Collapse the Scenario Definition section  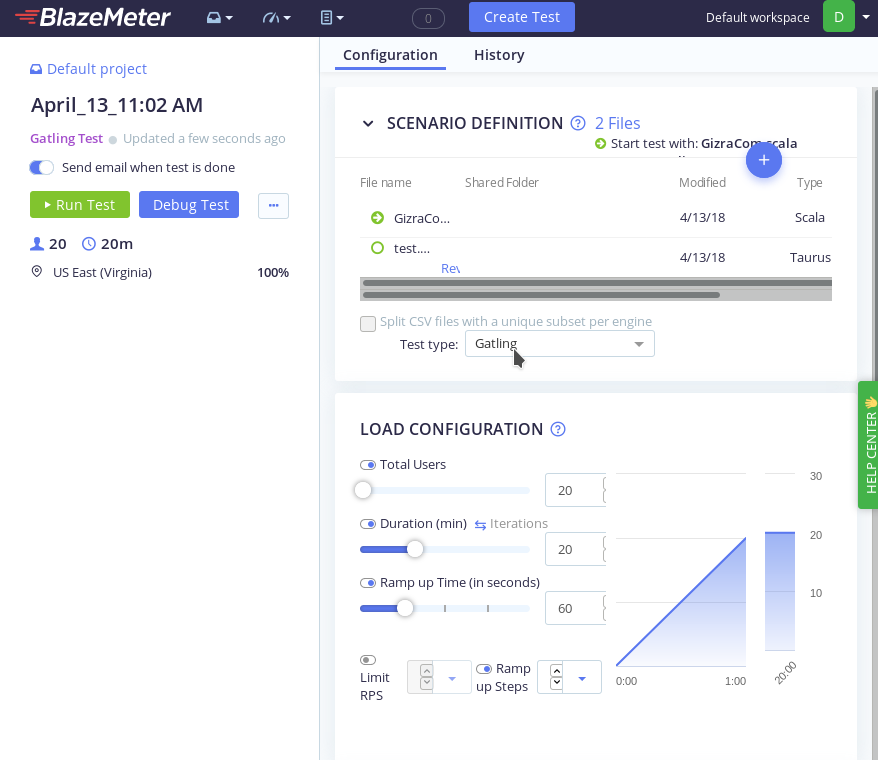[x=367, y=124]
